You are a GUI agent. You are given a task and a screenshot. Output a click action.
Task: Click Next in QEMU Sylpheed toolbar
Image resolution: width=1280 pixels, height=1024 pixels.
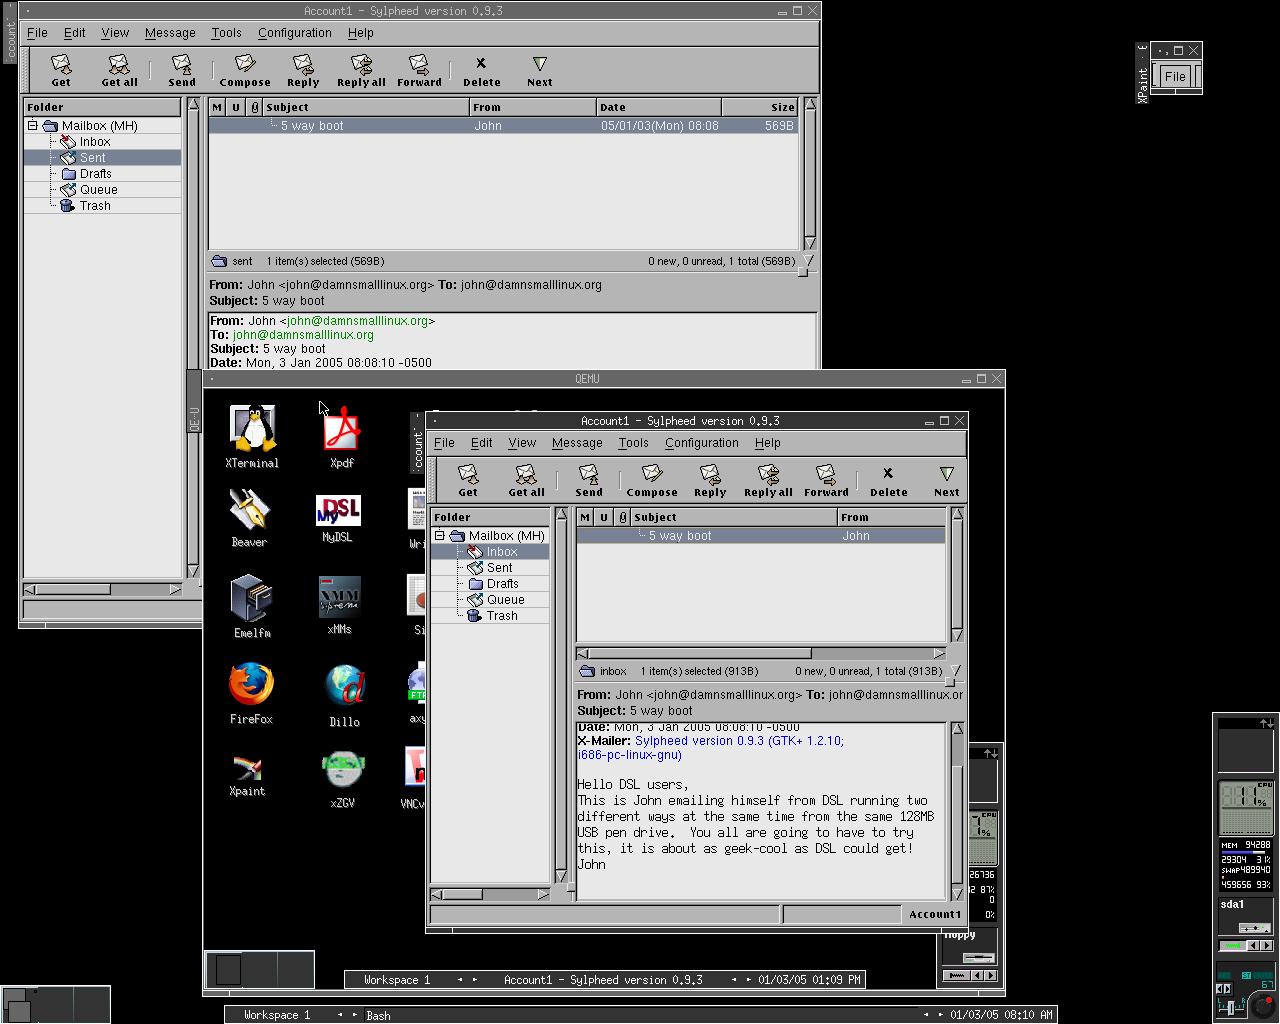click(x=947, y=481)
